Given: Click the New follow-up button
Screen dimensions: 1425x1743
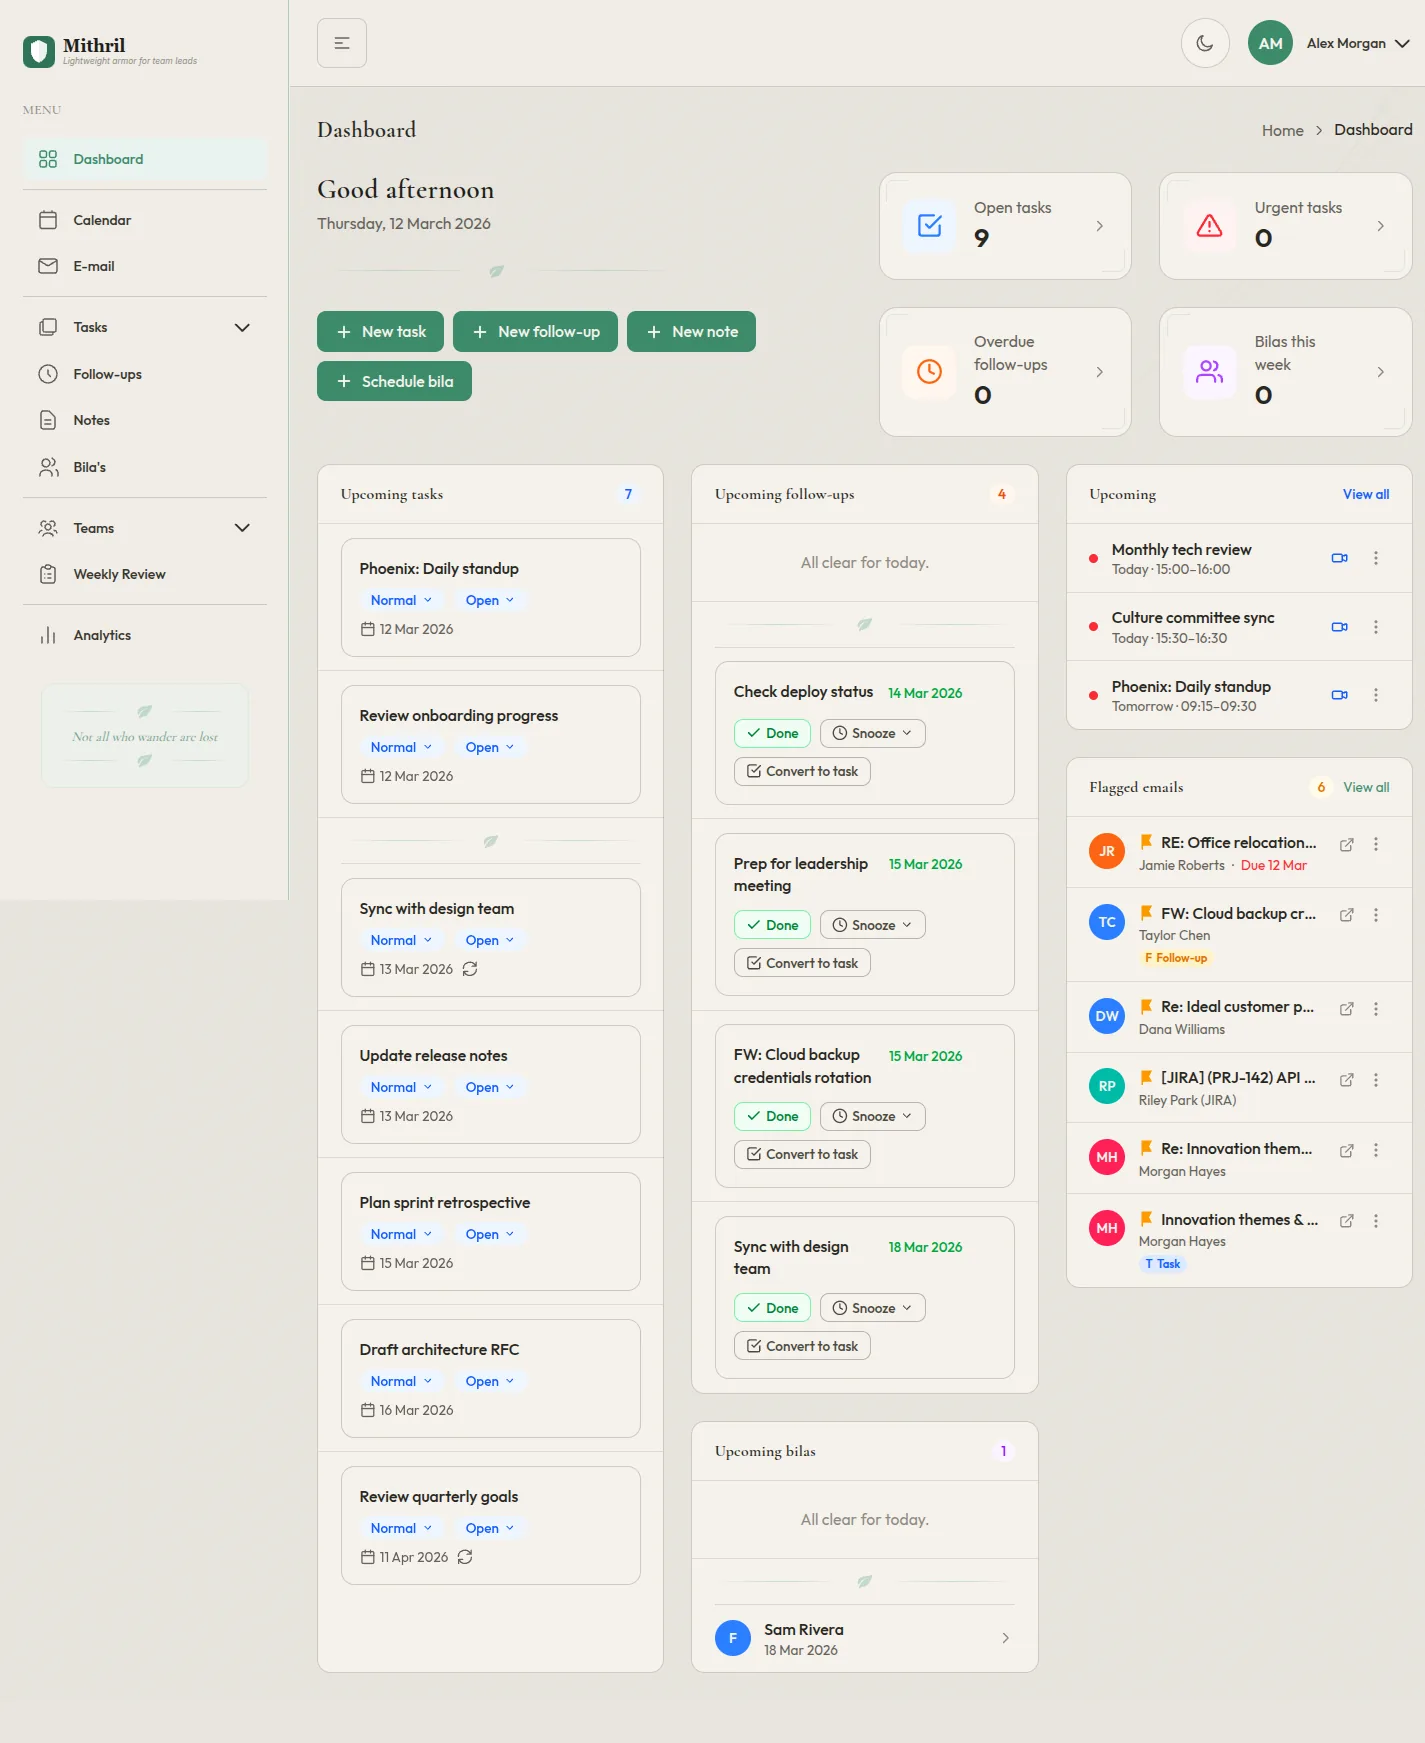Looking at the screenshot, I should point(535,332).
